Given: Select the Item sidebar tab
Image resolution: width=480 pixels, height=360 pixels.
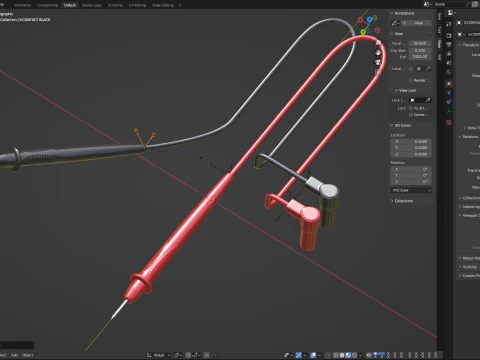Looking at the screenshot, I should pos(439,16).
